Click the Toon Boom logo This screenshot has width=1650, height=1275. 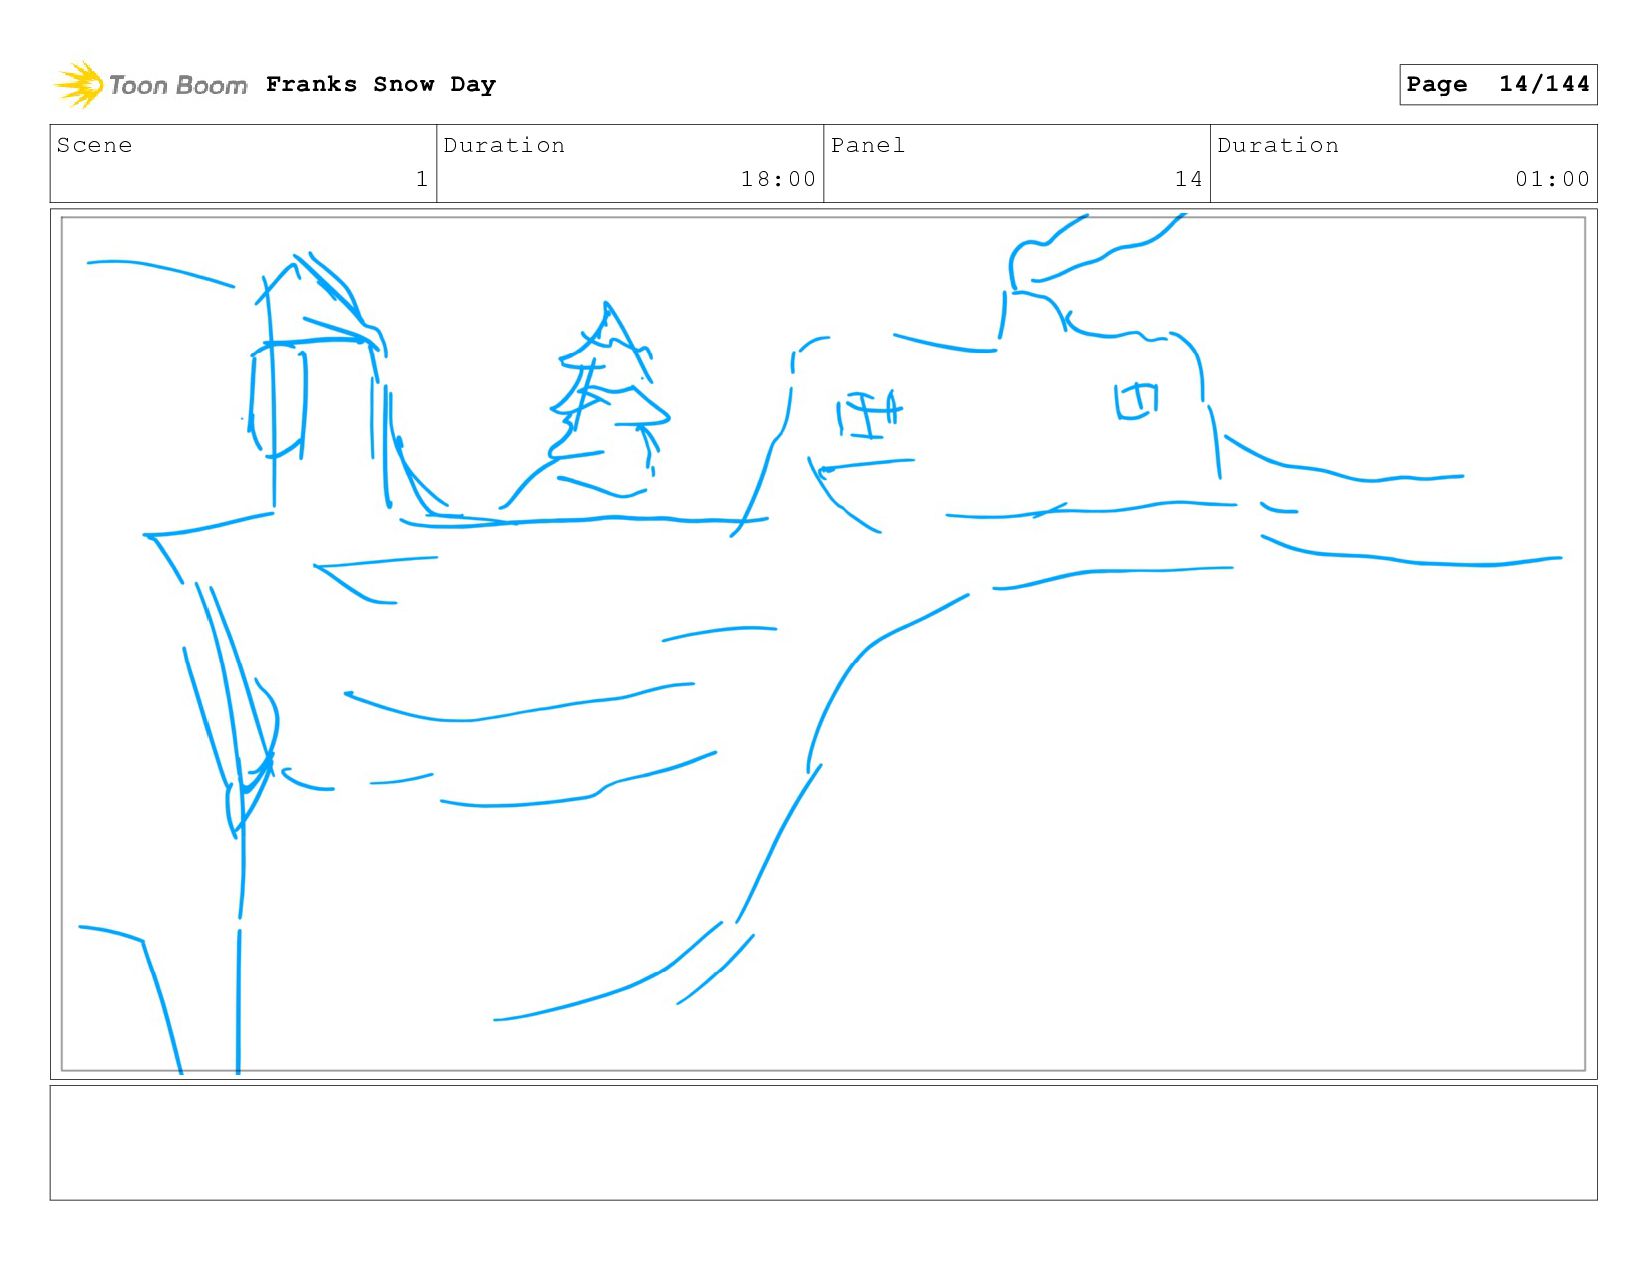click(150, 85)
